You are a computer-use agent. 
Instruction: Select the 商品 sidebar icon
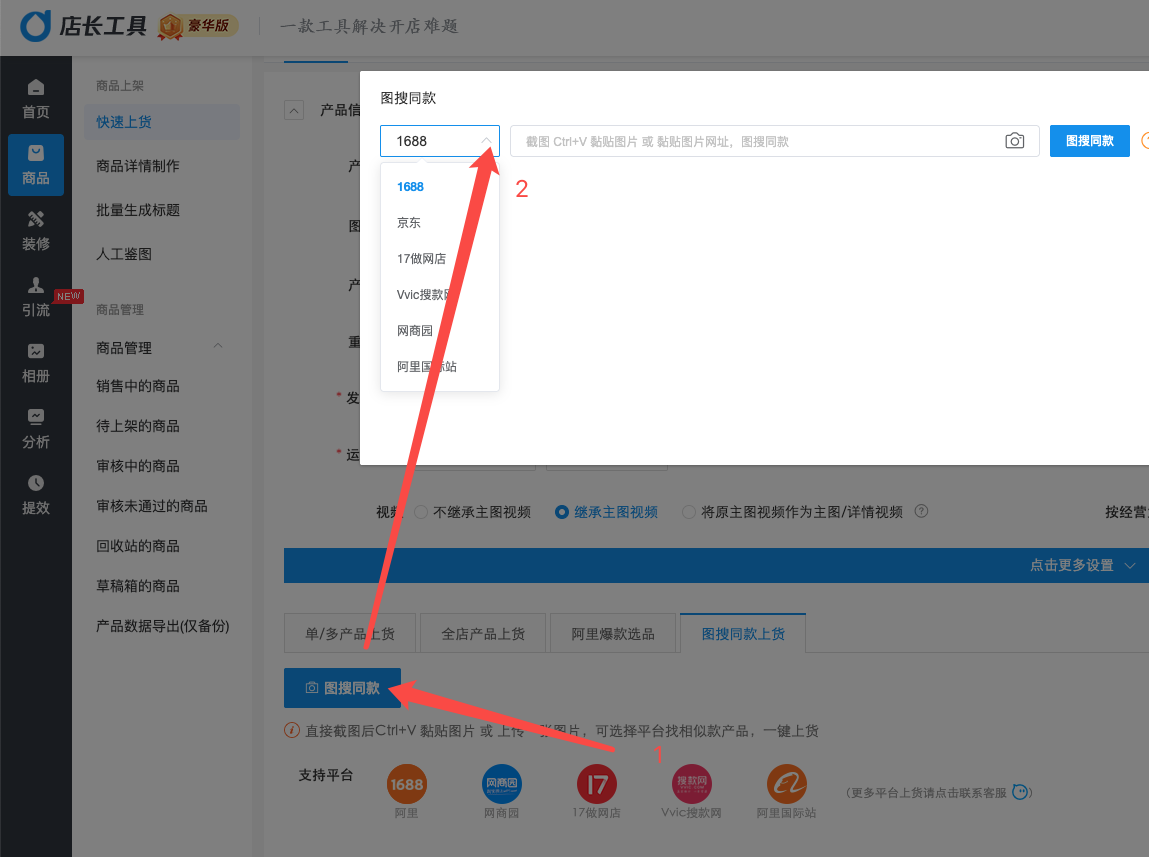tap(36, 165)
